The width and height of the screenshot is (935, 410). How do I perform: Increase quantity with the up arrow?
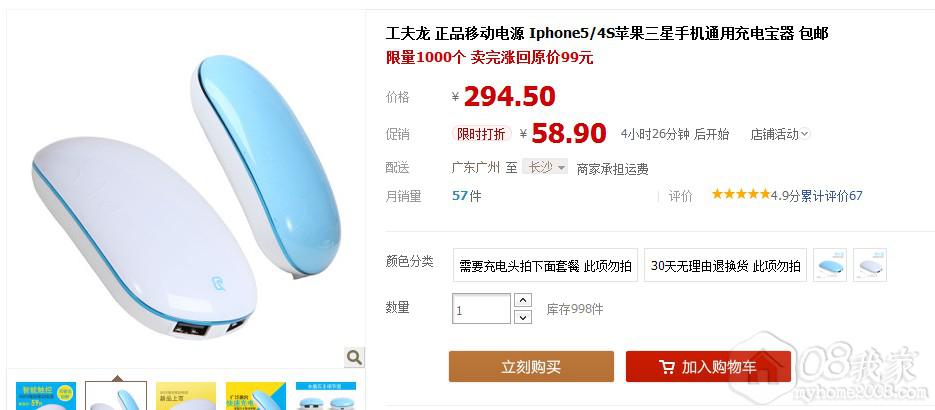(522, 300)
